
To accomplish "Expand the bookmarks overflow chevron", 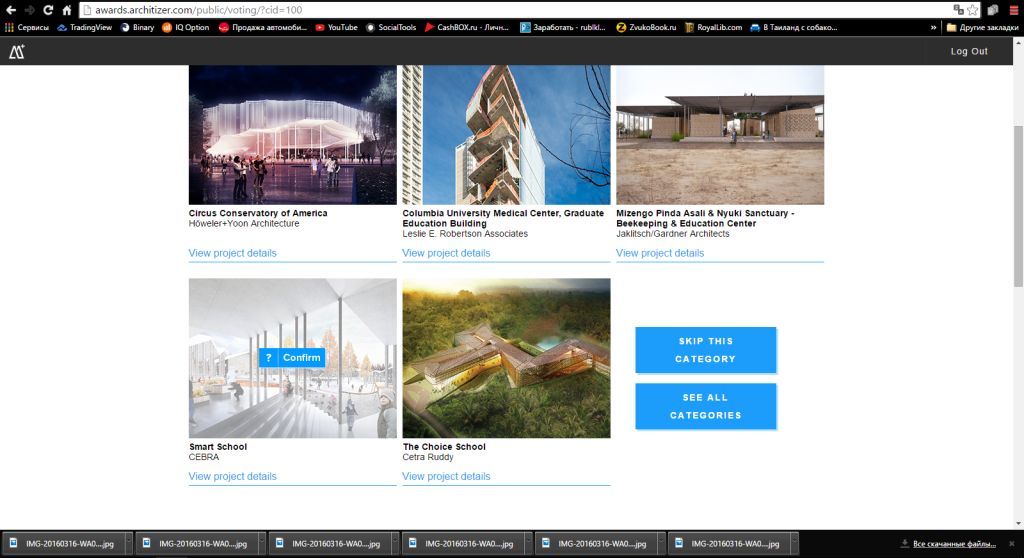I will [933, 27].
